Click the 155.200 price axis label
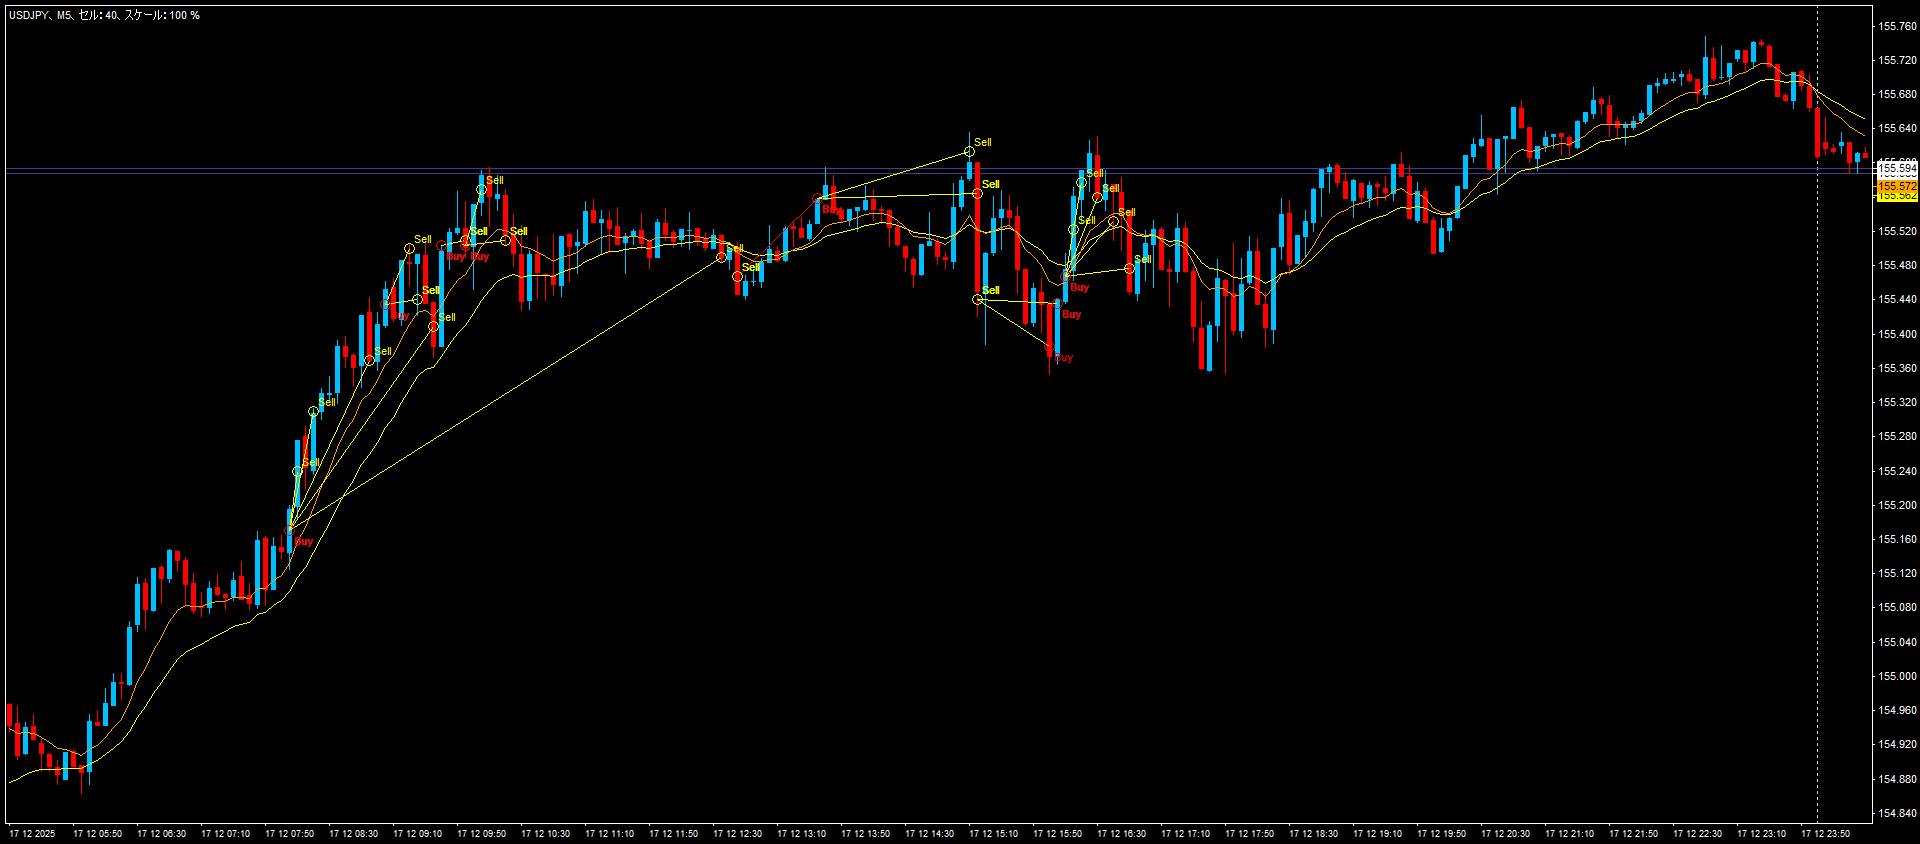The width and height of the screenshot is (1920, 844). coord(1897,505)
